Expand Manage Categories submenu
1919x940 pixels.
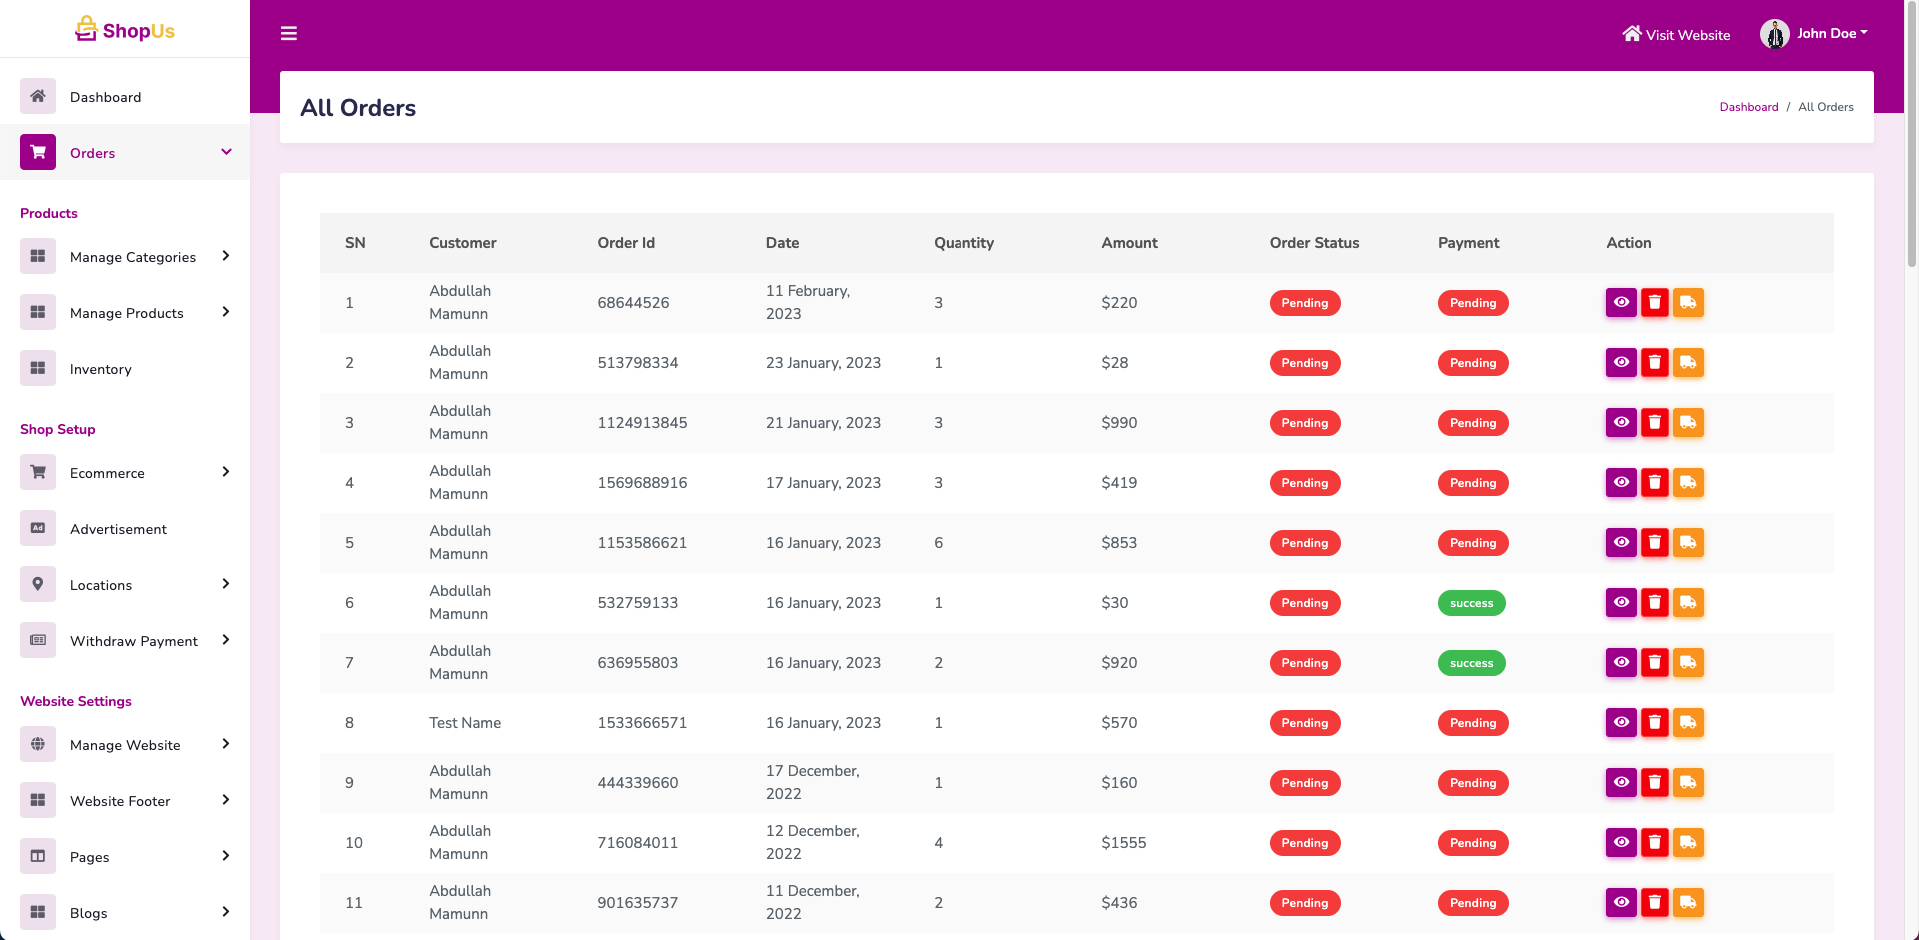(x=226, y=257)
